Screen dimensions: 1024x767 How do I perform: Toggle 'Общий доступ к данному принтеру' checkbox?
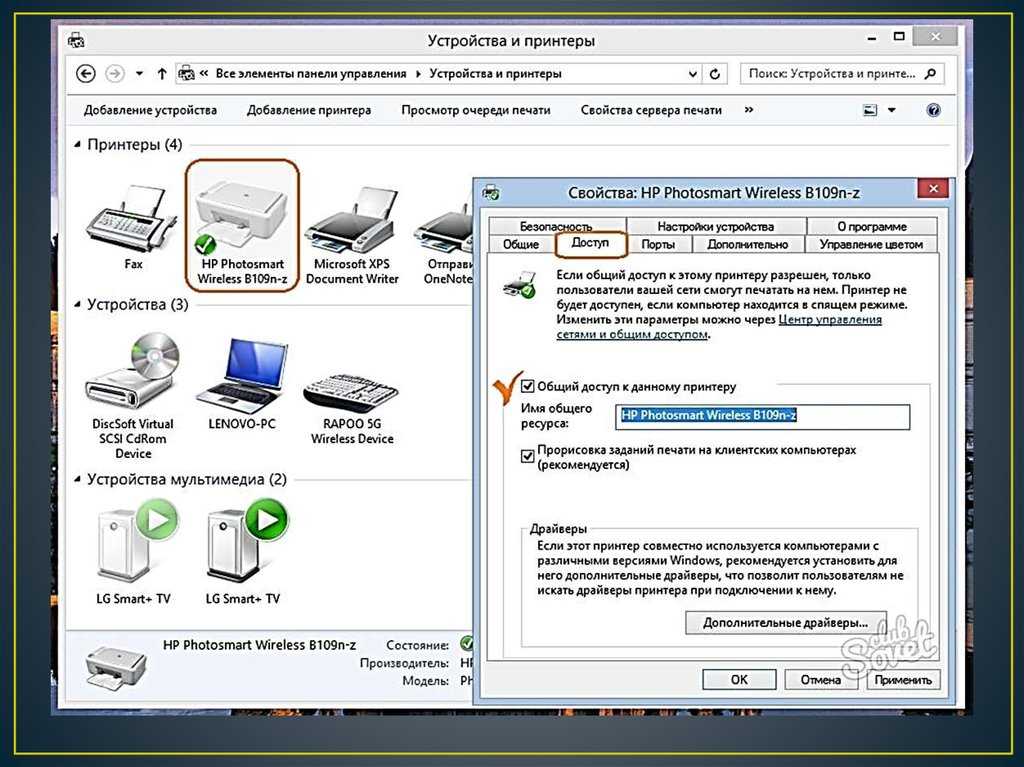tap(527, 386)
